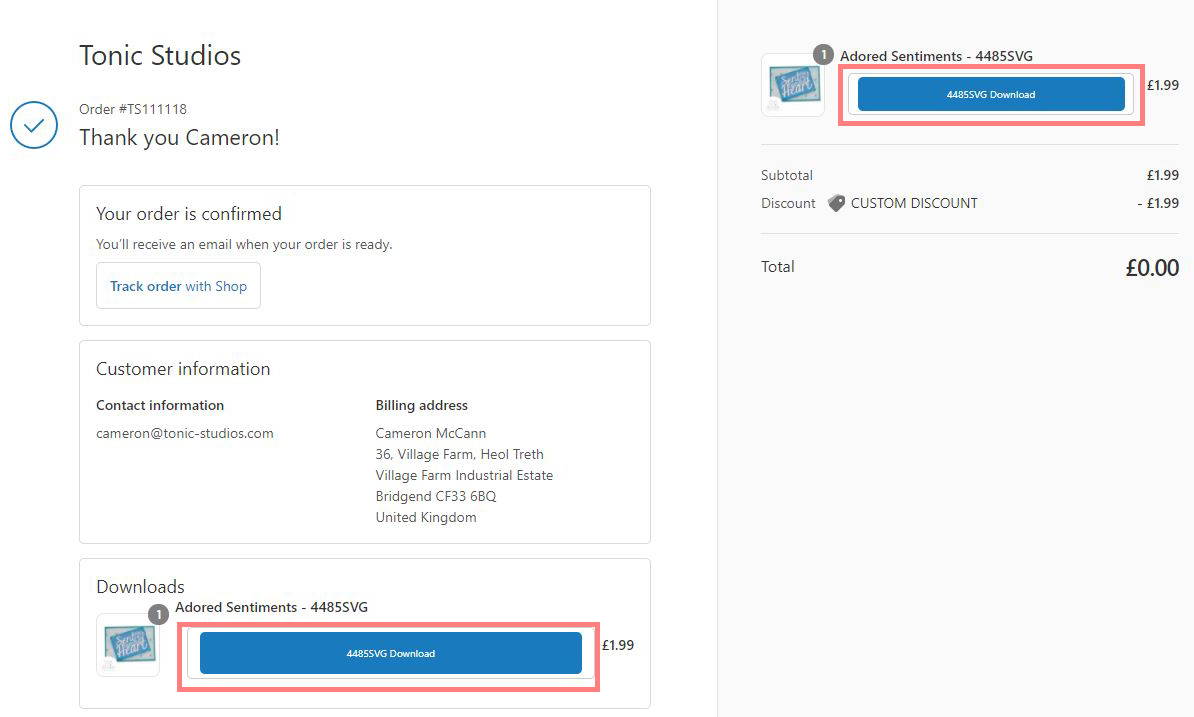Viewport: 1194px width, 717px height.
Task: Click the discount tag icon beside CUSTOM DISCOUNT
Action: pos(836,203)
